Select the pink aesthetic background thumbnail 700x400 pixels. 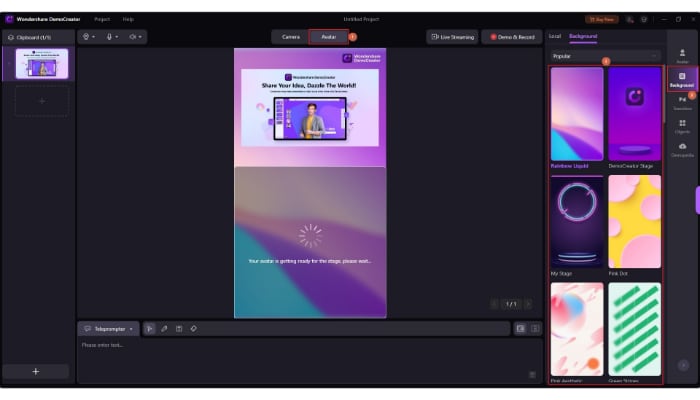577,329
